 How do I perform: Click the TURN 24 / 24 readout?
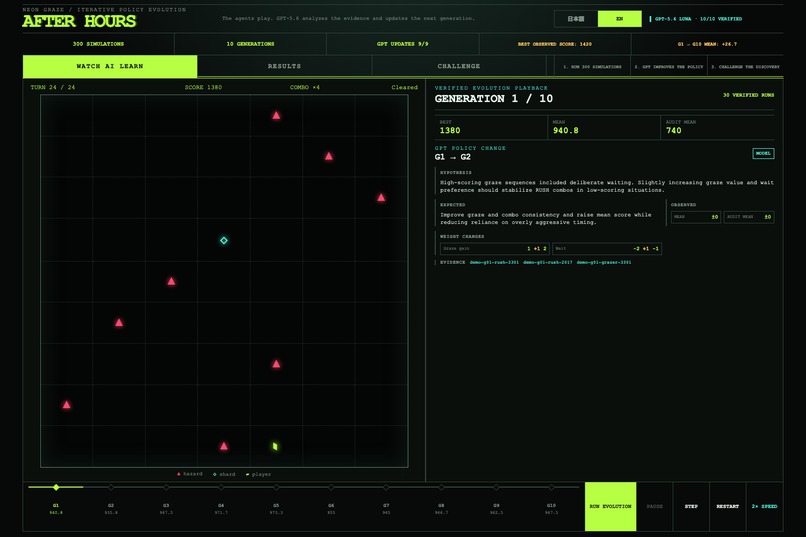click(x=53, y=87)
